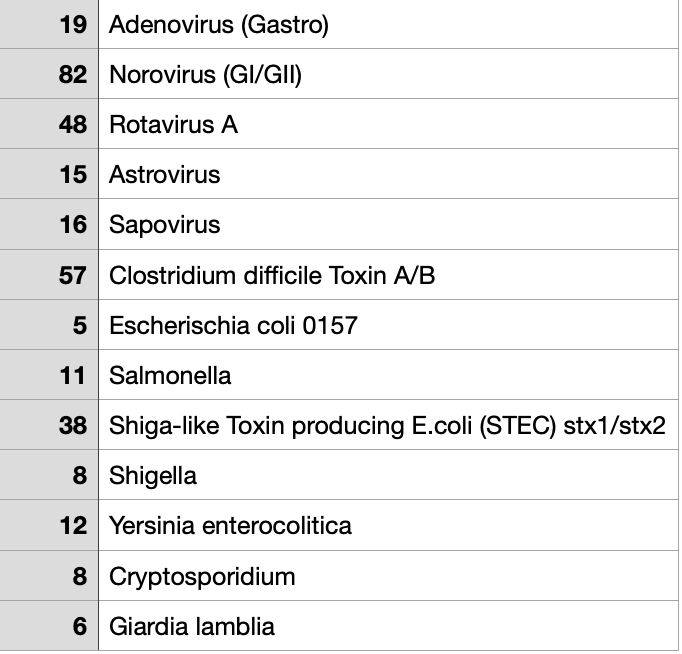Click the Giardia lamblia cell
The width and height of the screenshot is (682, 654).
pos(388,626)
